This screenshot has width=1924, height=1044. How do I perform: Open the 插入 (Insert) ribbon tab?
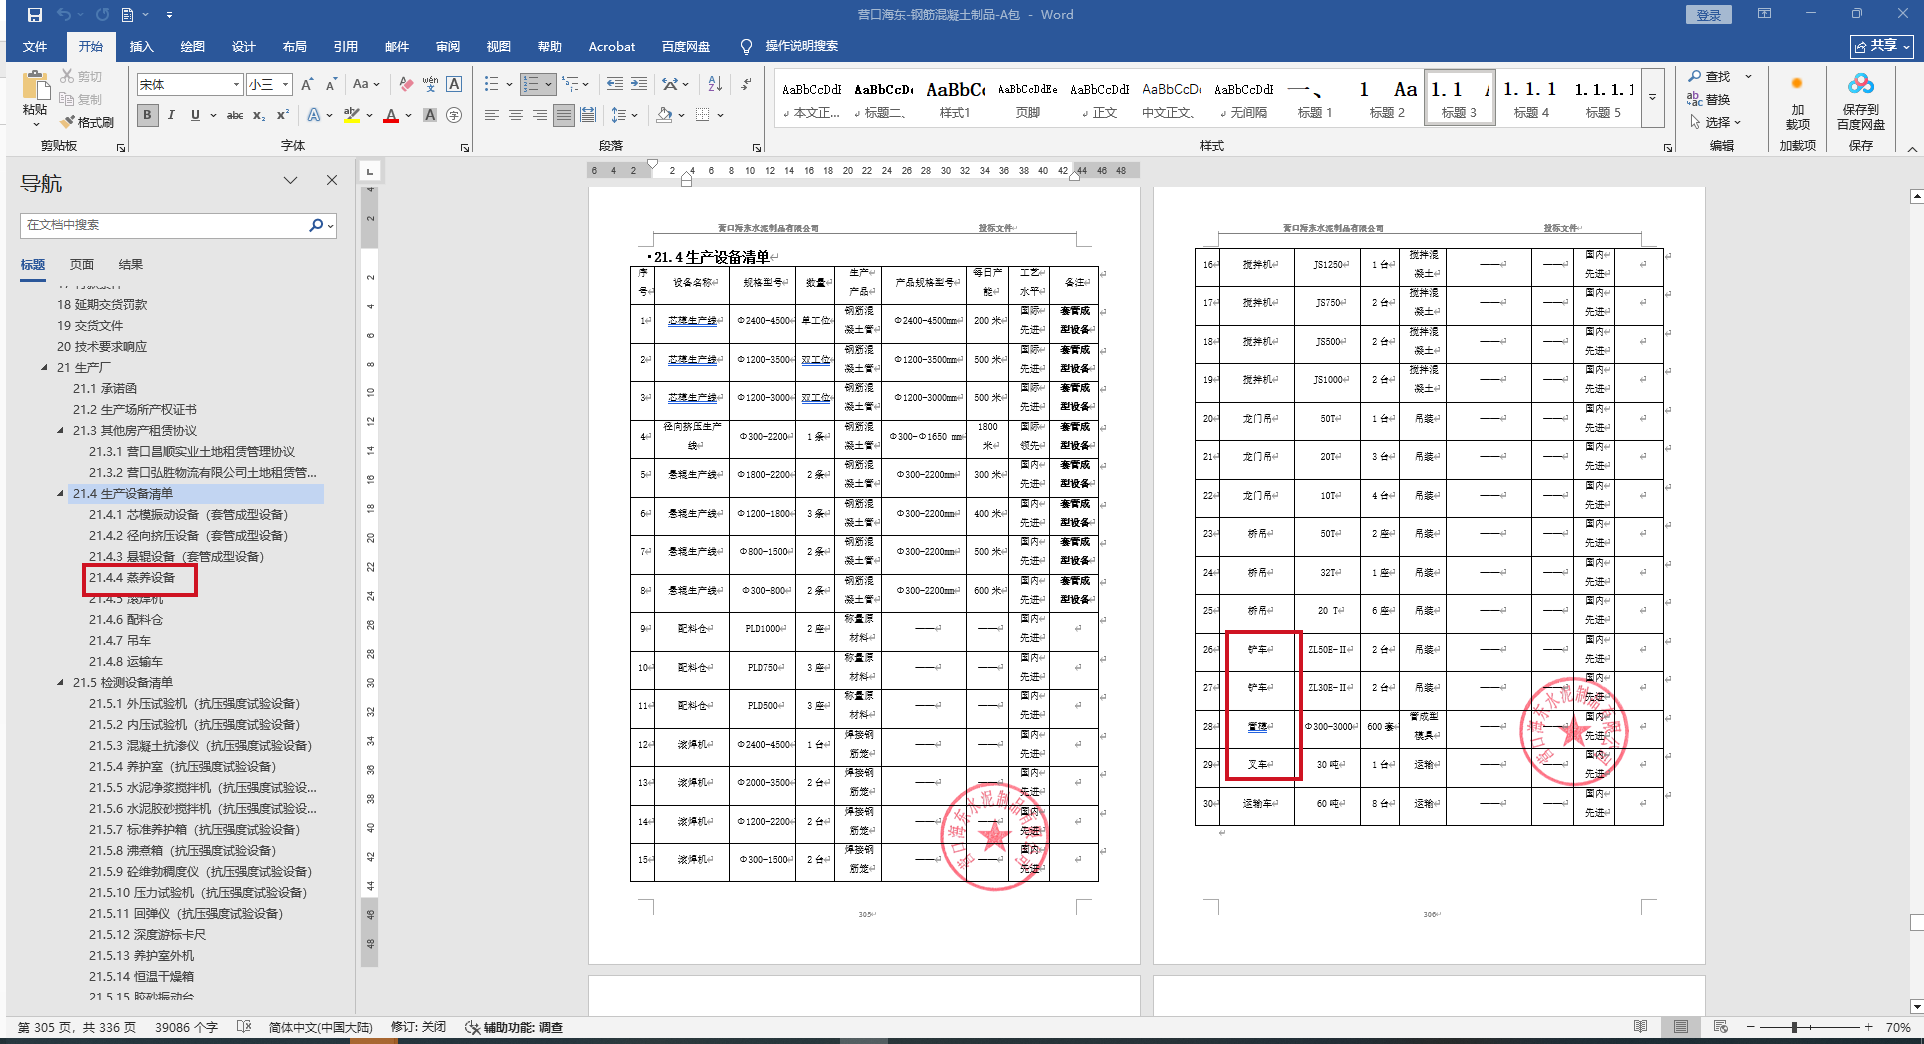point(142,47)
